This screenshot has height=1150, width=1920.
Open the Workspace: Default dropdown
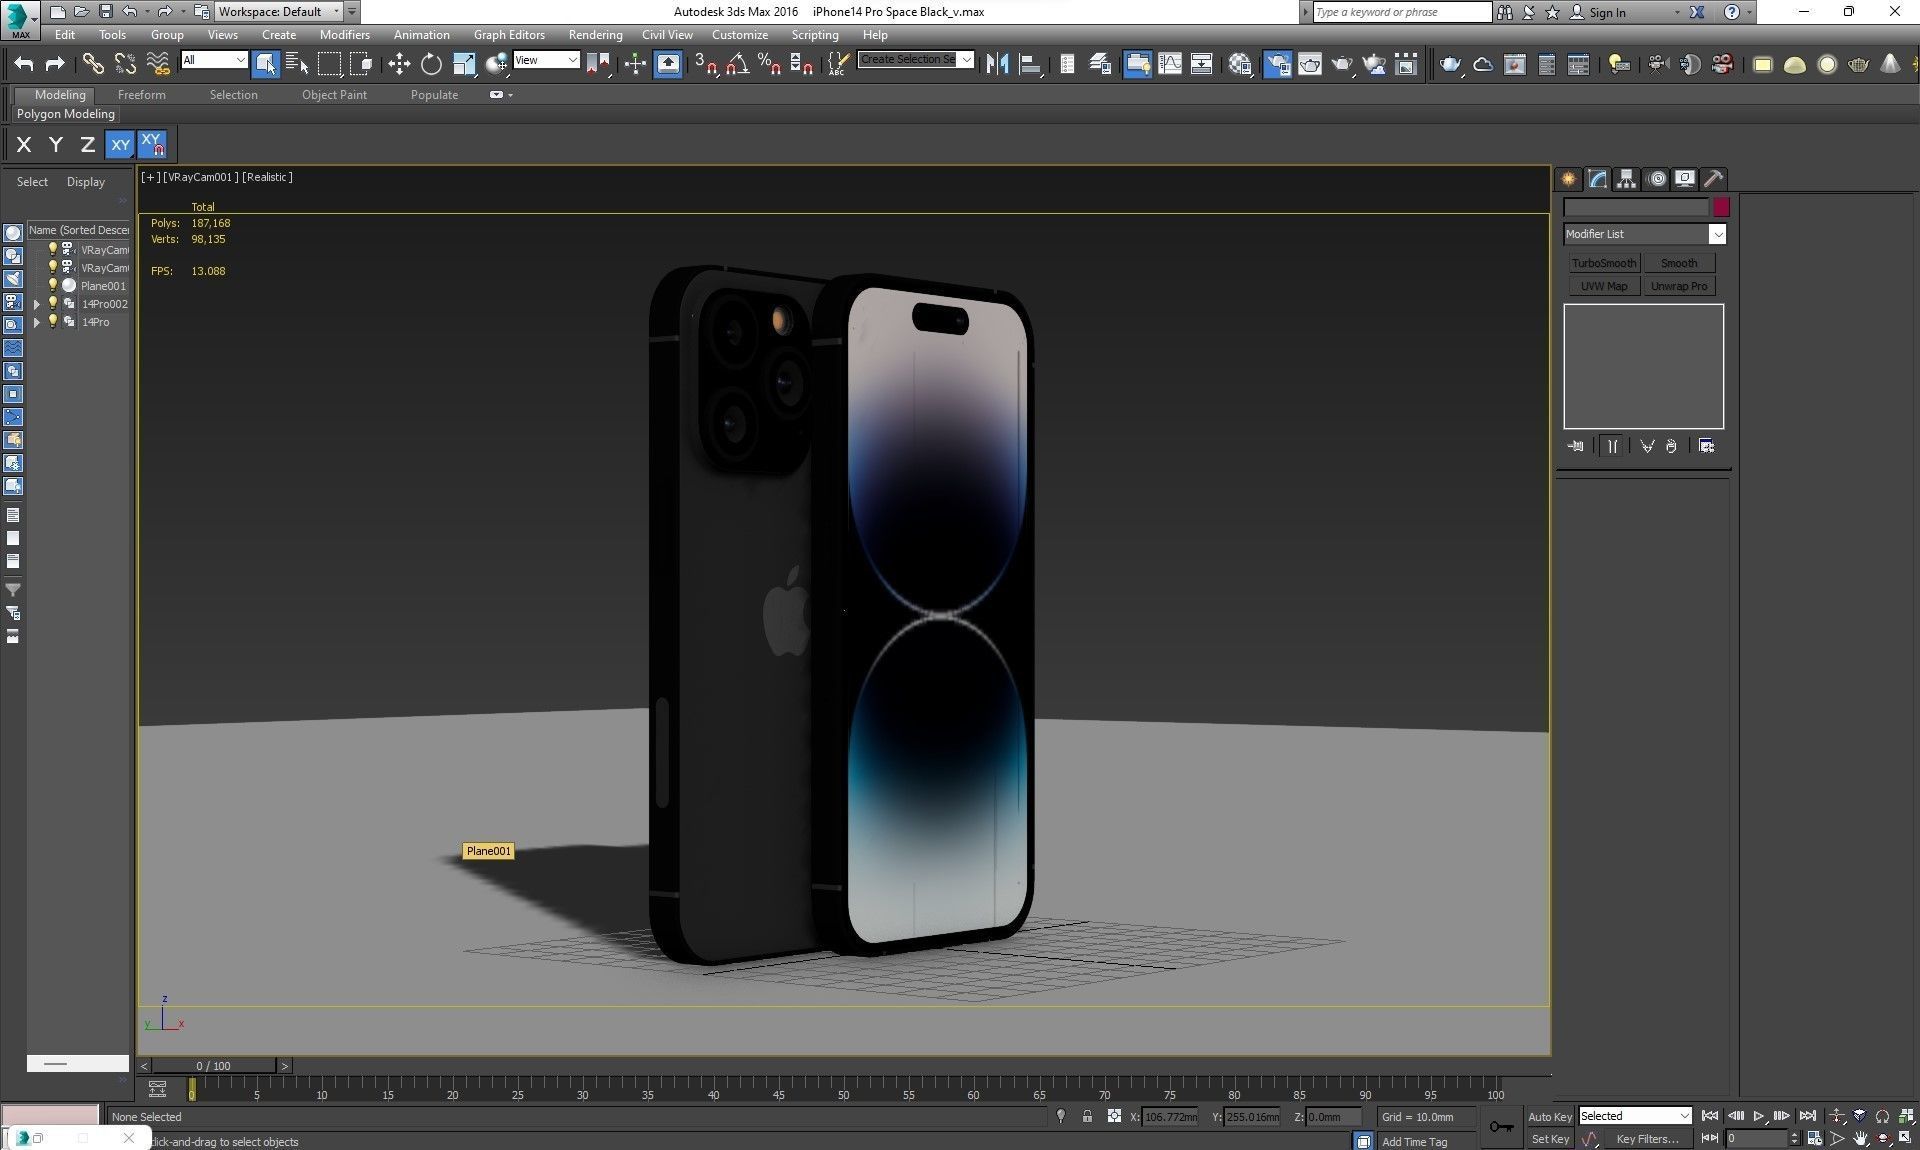[x=278, y=12]
